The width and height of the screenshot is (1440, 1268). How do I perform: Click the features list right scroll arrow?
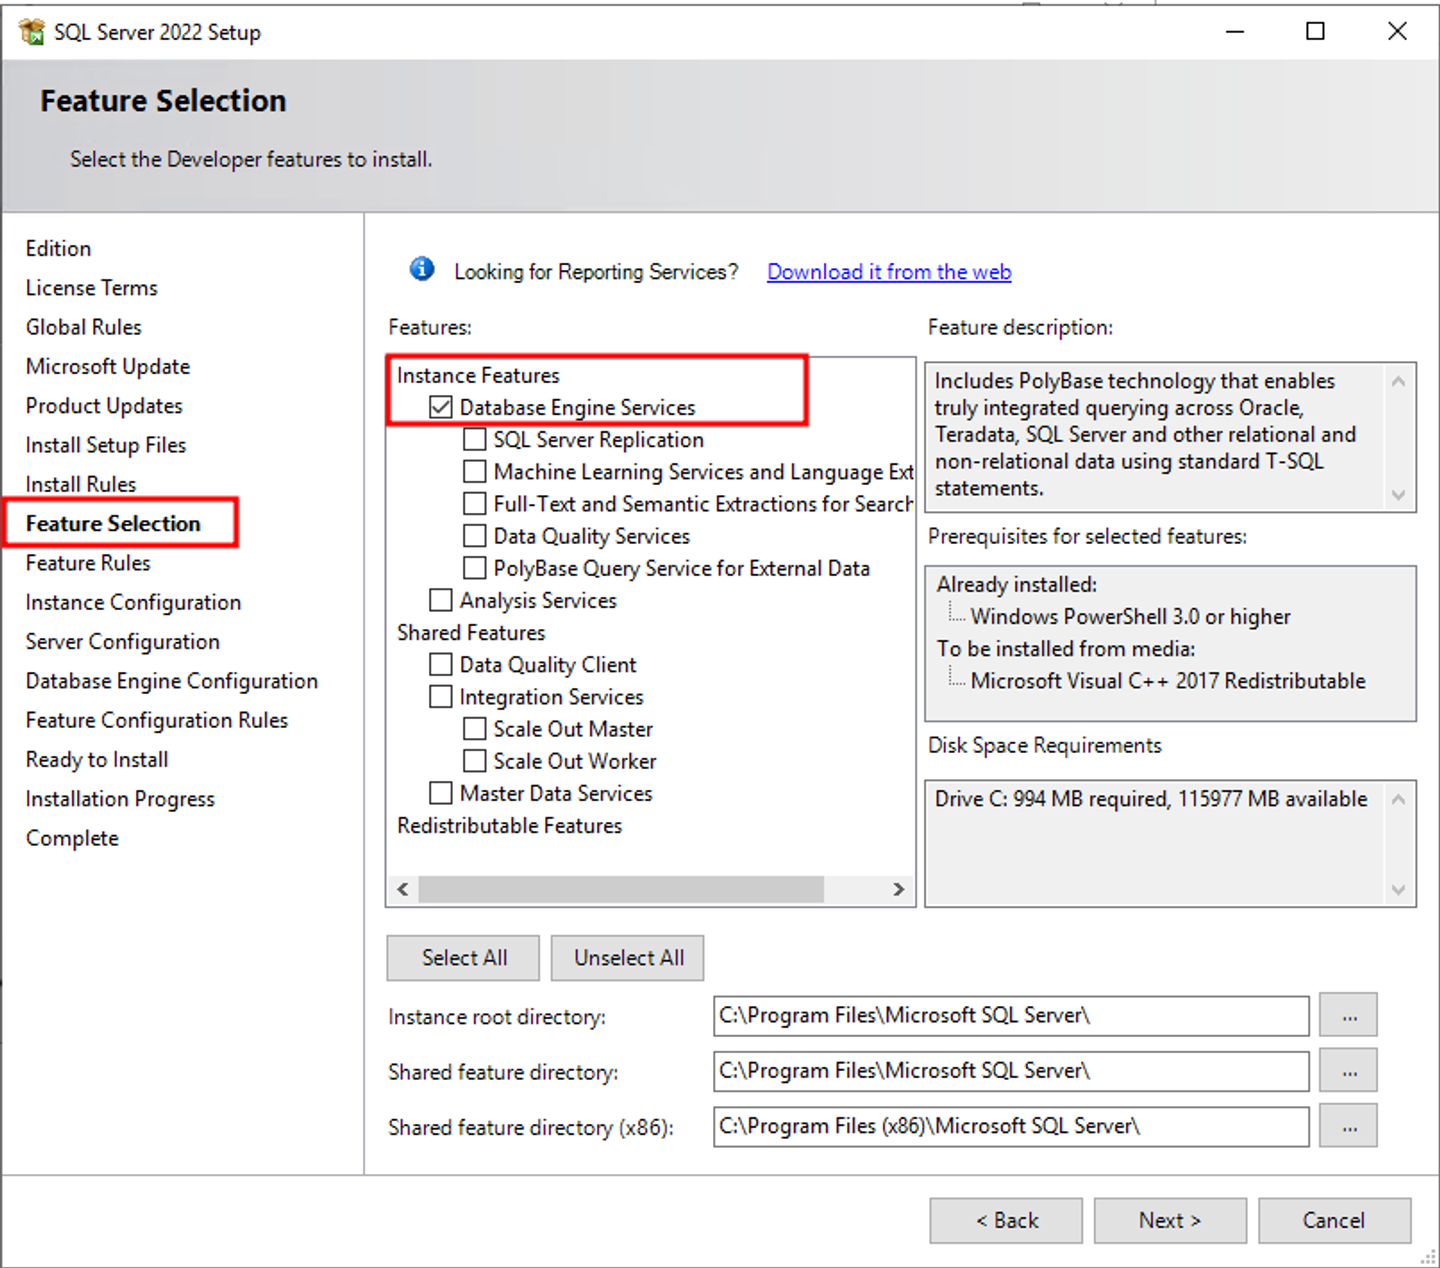898,889
